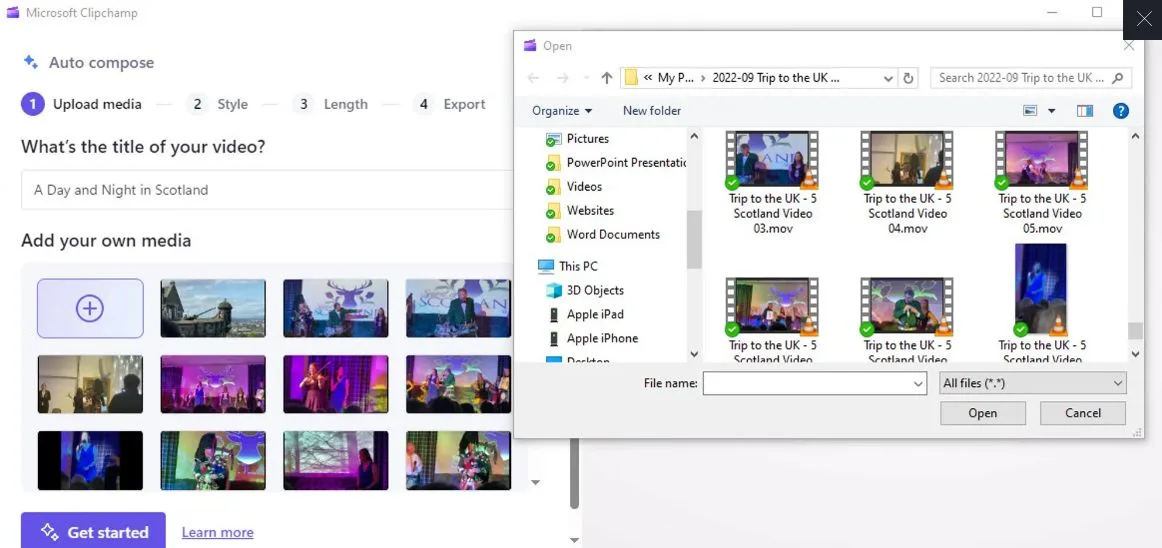Open the Word Documents folder
Screen dimensions: 1162x548
(613, 234)
